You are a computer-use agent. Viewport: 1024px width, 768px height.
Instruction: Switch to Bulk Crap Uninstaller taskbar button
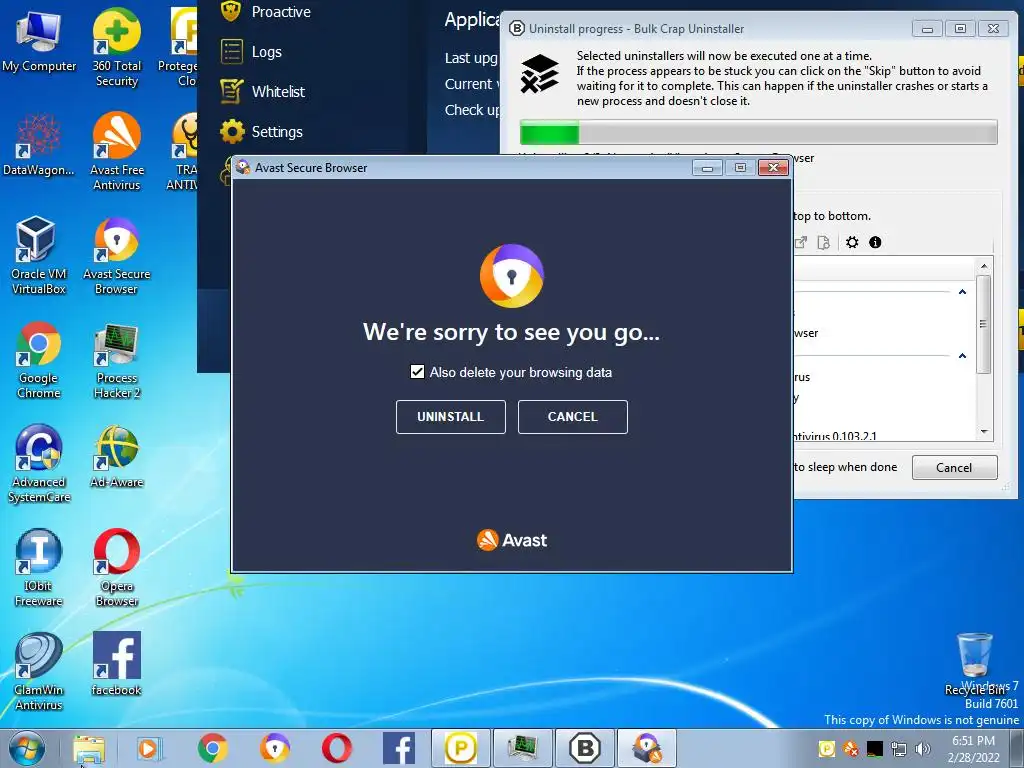click(584, 748)
